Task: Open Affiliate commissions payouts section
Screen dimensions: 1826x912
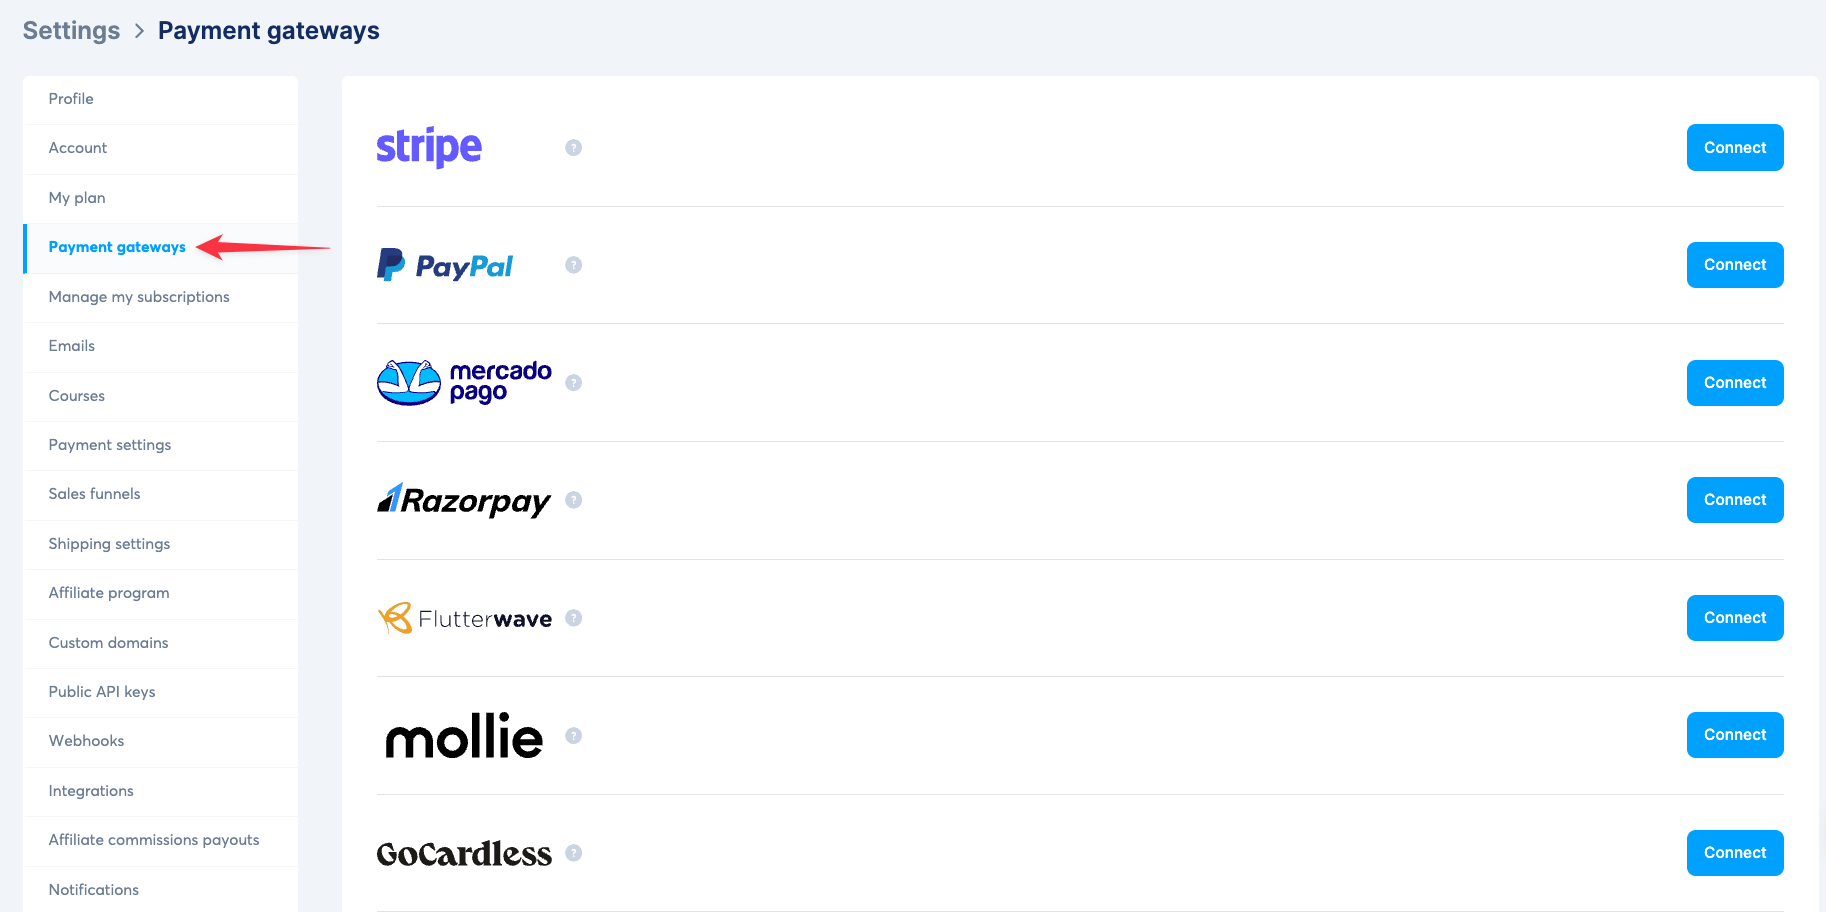Action: click(x=154, y=840)
